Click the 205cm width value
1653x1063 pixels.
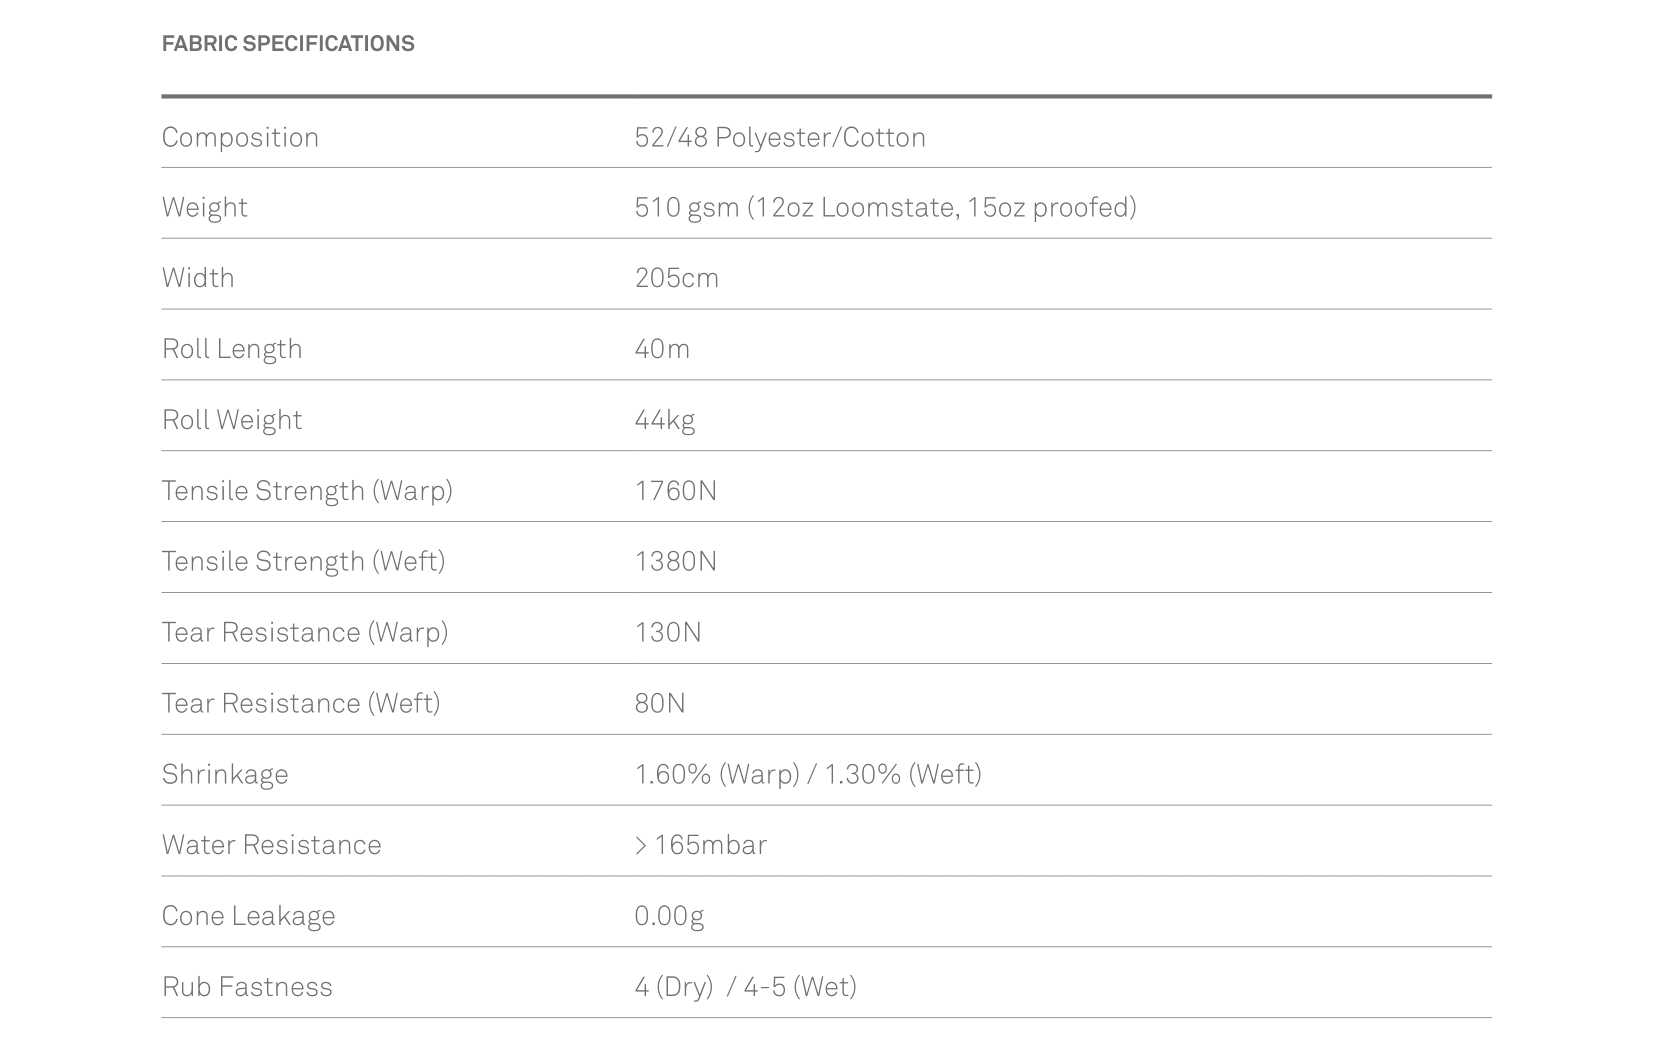[676, 278]
